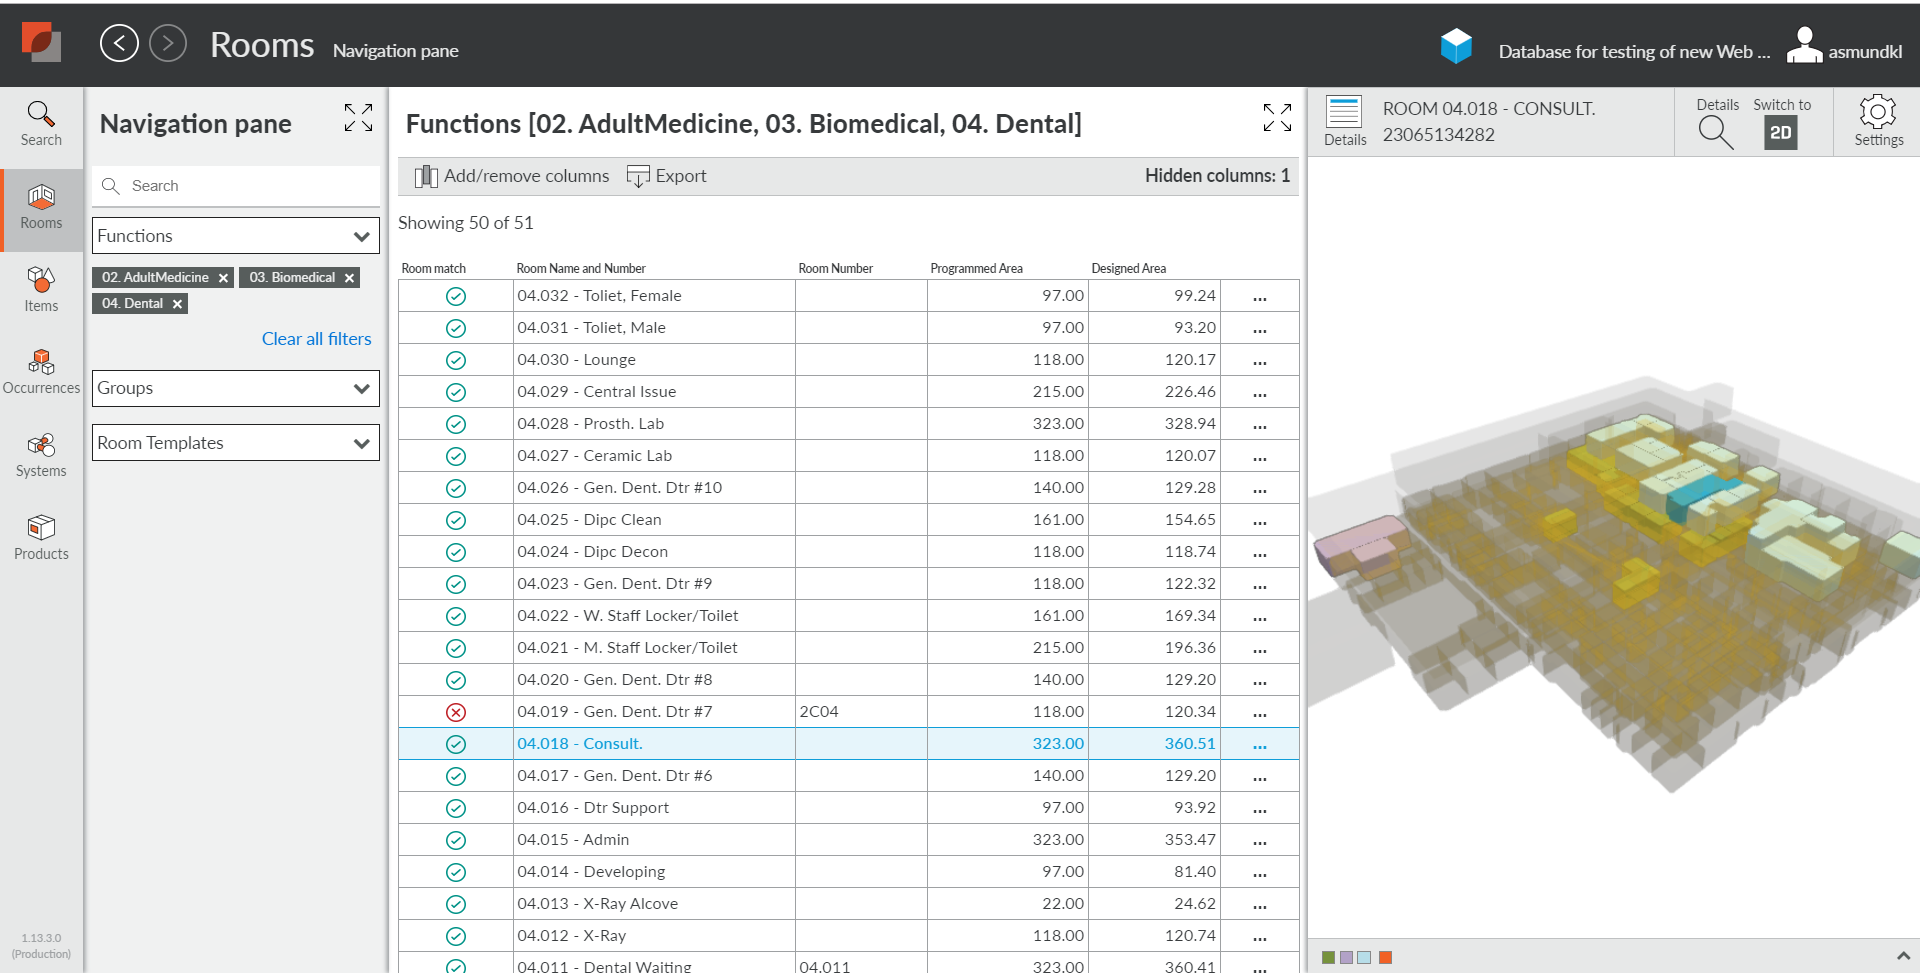Open the Rooms module in the sidebar
The height and width of the screenshot is (973, 1920).
click(x=41, y=208)
